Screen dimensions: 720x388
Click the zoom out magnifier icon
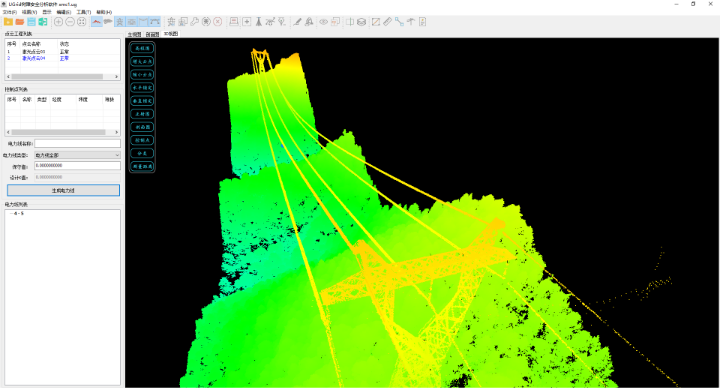tap(70, 22)
